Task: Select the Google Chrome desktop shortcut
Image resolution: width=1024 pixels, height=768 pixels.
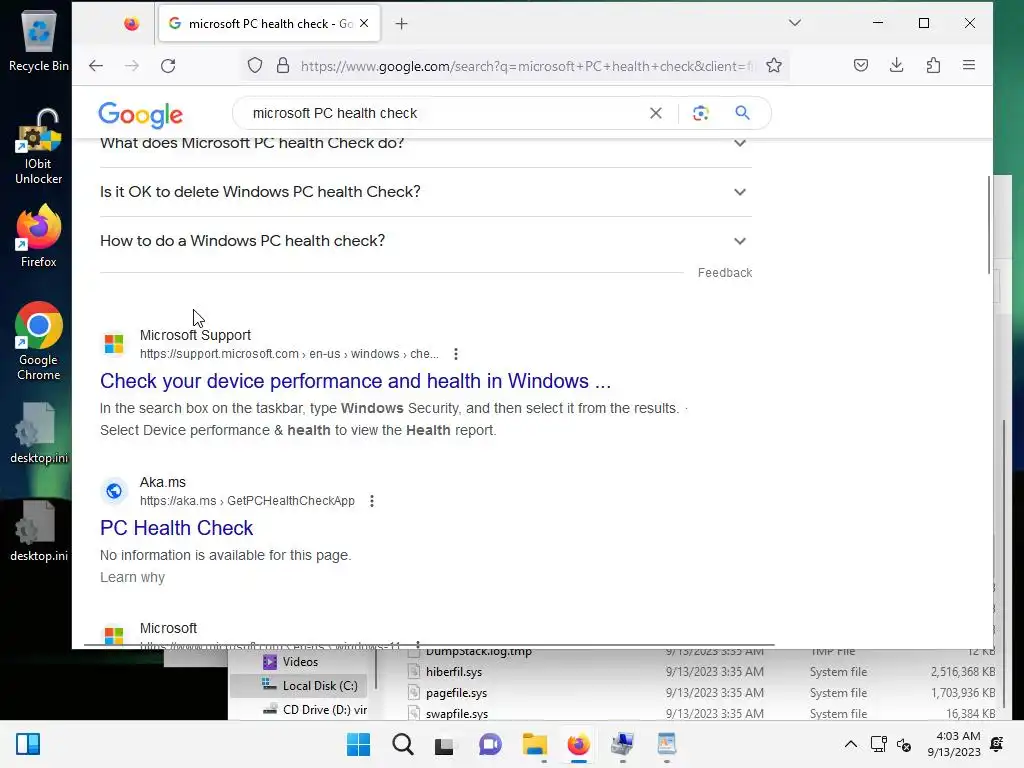Action: coord(39,341)
